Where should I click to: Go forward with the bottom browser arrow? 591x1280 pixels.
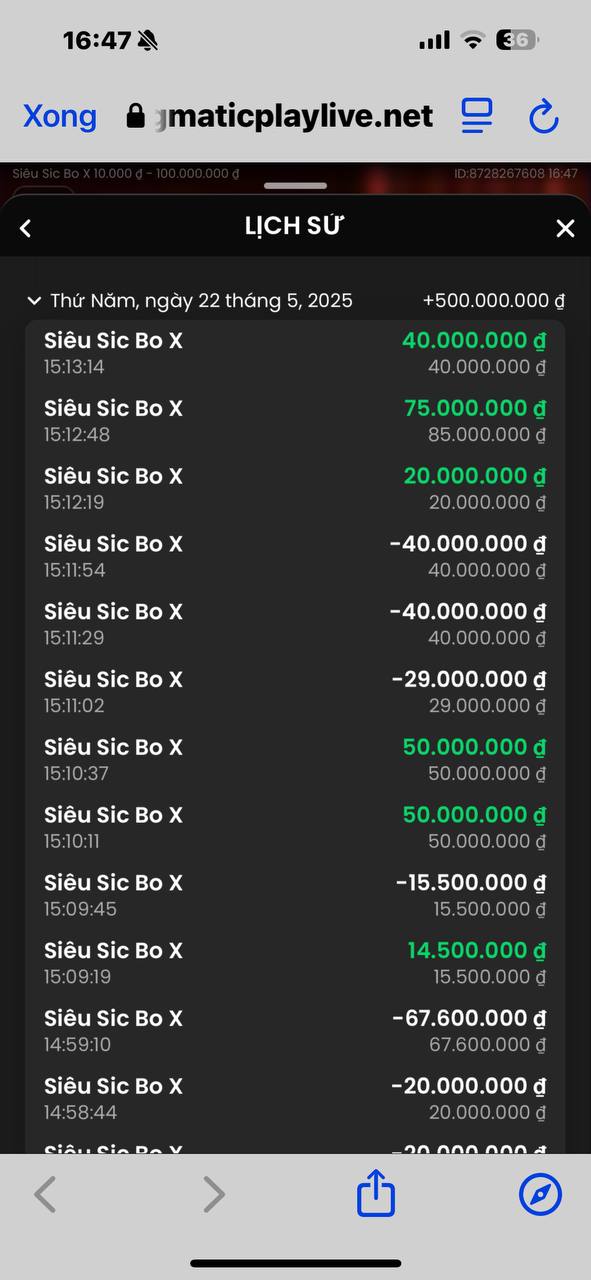point(213,1194)
